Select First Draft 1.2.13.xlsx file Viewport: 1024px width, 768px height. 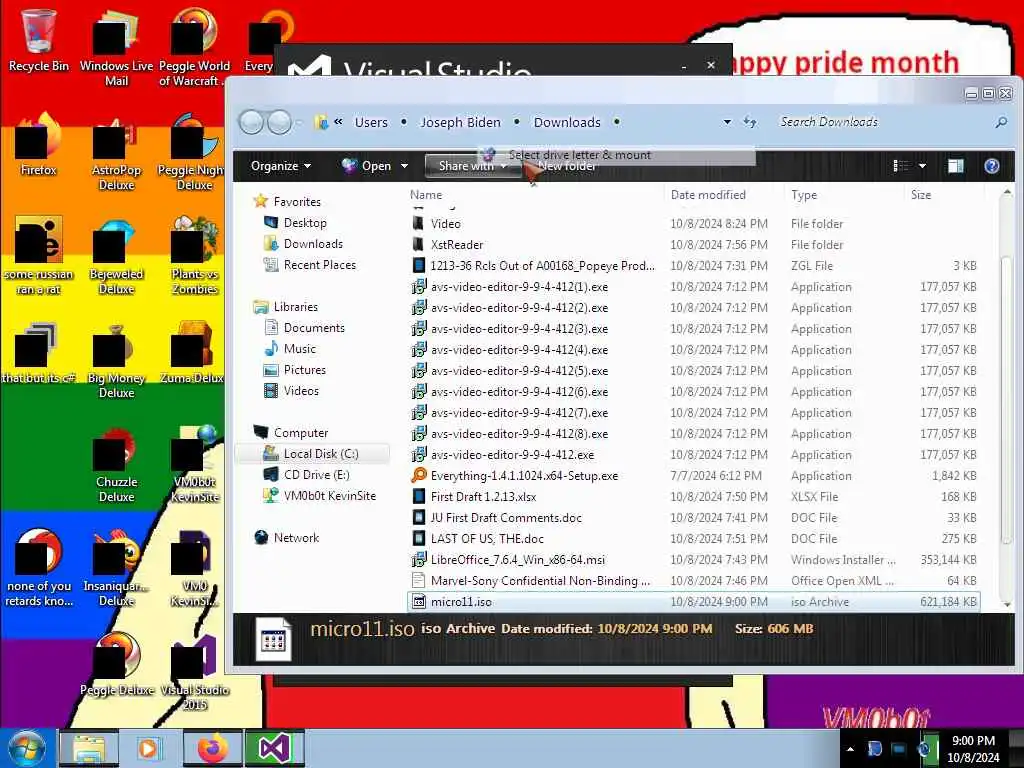pyautogui.click(x=693, y=496)
